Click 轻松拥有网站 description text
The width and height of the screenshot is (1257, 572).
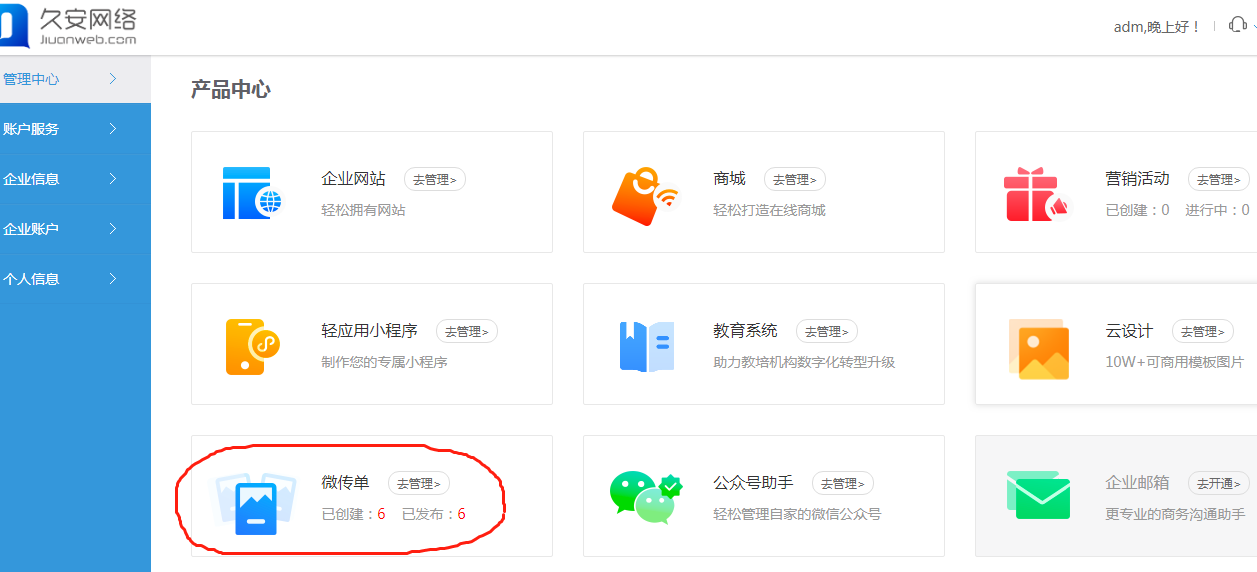tap(363, 210)
